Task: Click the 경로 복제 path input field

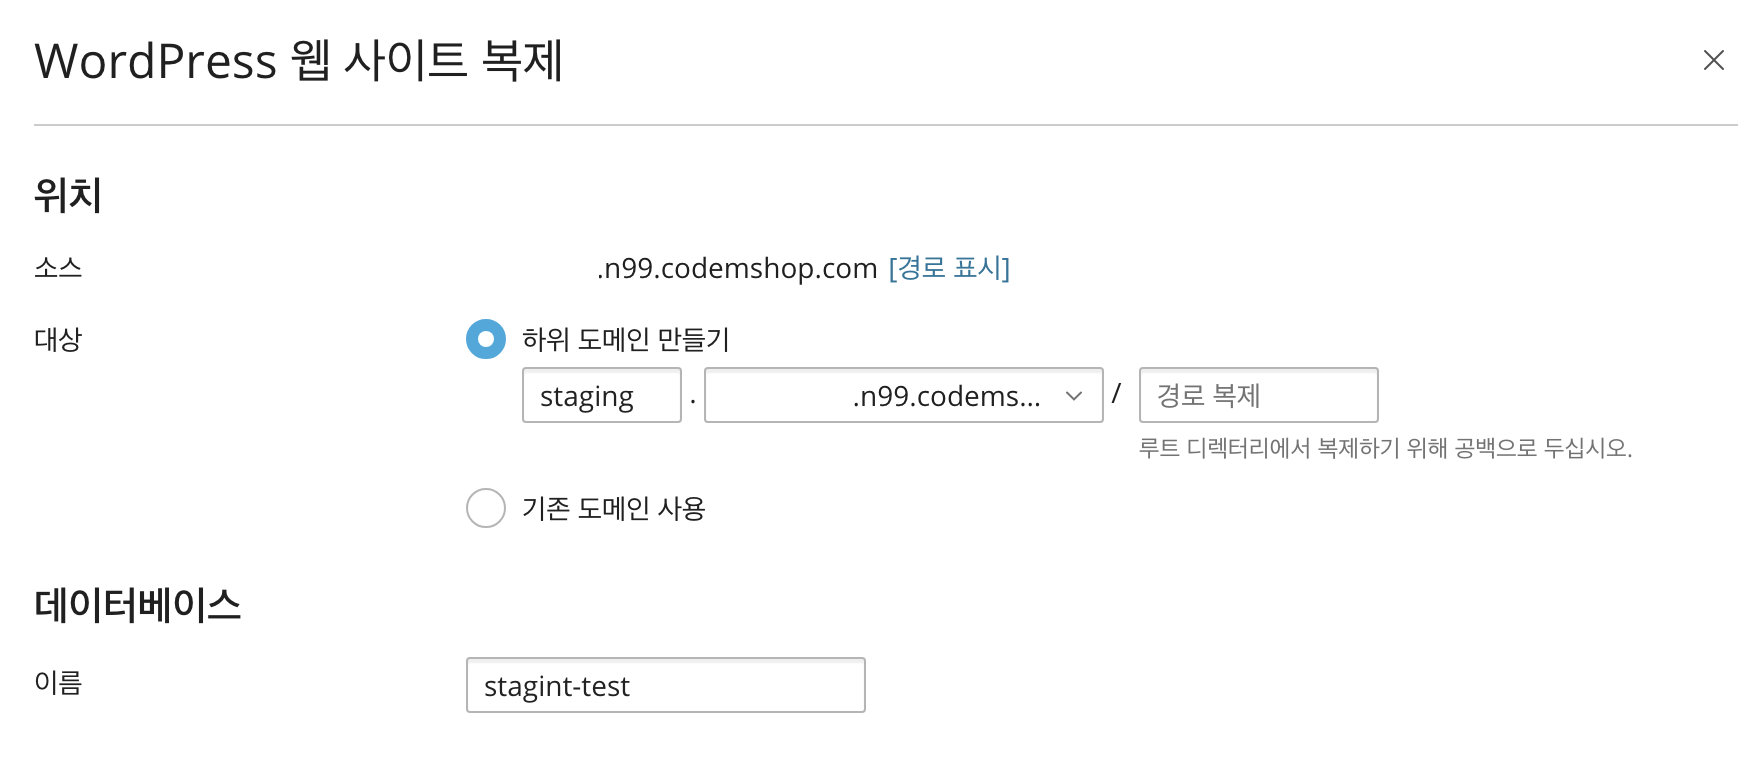Action: tap(1257, 396)
